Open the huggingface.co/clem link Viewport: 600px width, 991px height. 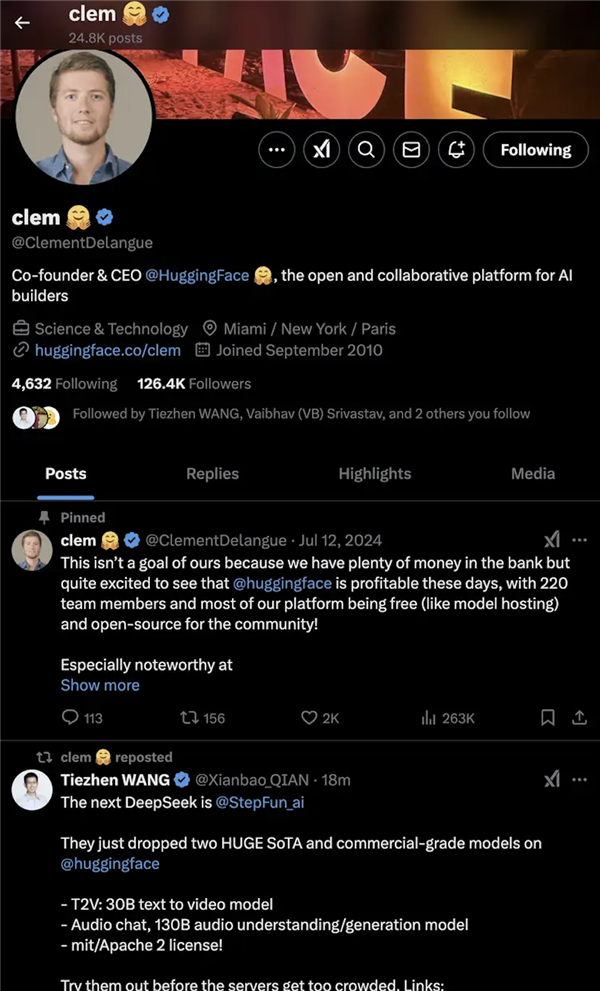tap(107, 350)
